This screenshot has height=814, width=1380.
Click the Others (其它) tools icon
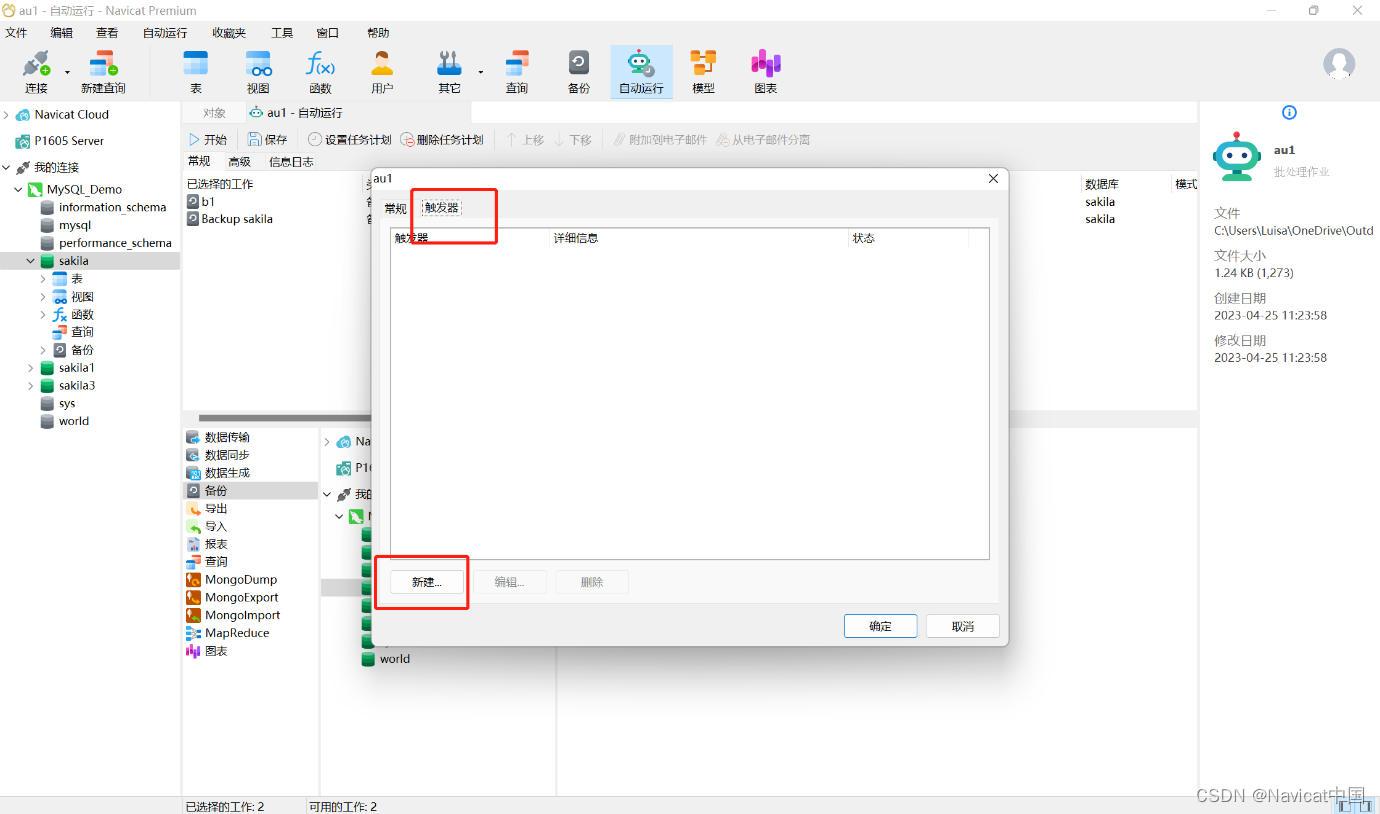coord(449,64)
